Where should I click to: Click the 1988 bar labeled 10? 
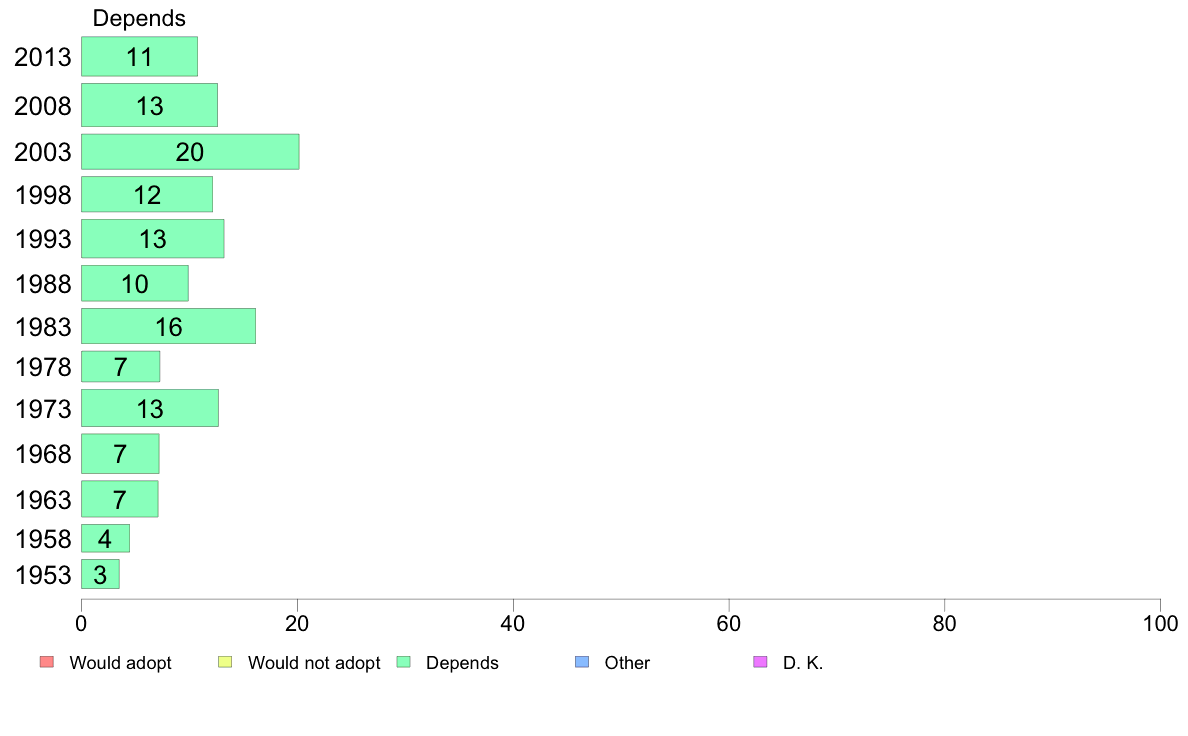pos(135,283)
